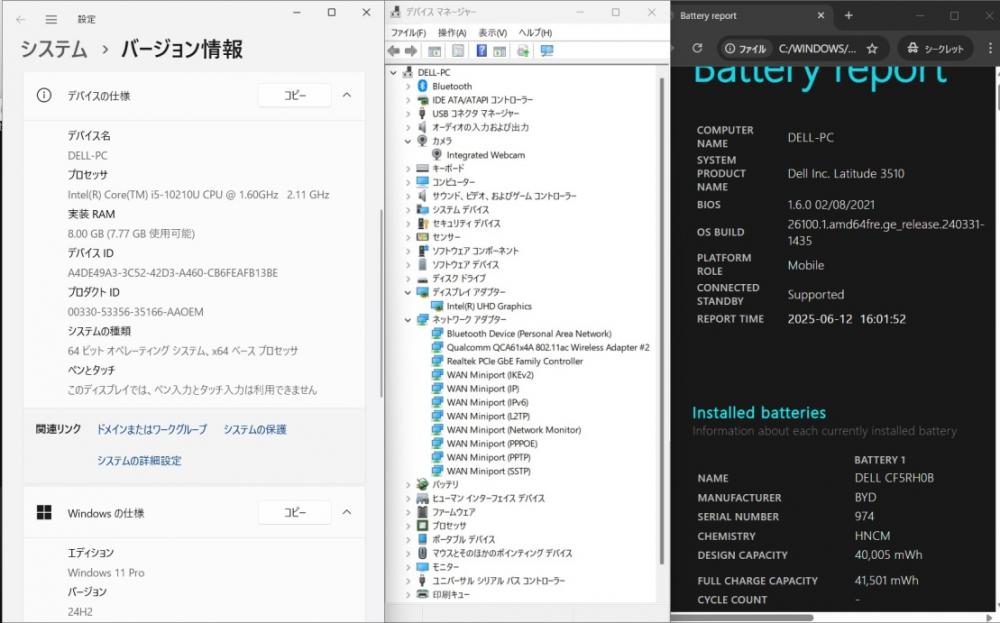The height and width of the screenshot is (623, 1000).
Task: Click the show/hide console tree toolbar icon
Action: click(x=434, y=51)
